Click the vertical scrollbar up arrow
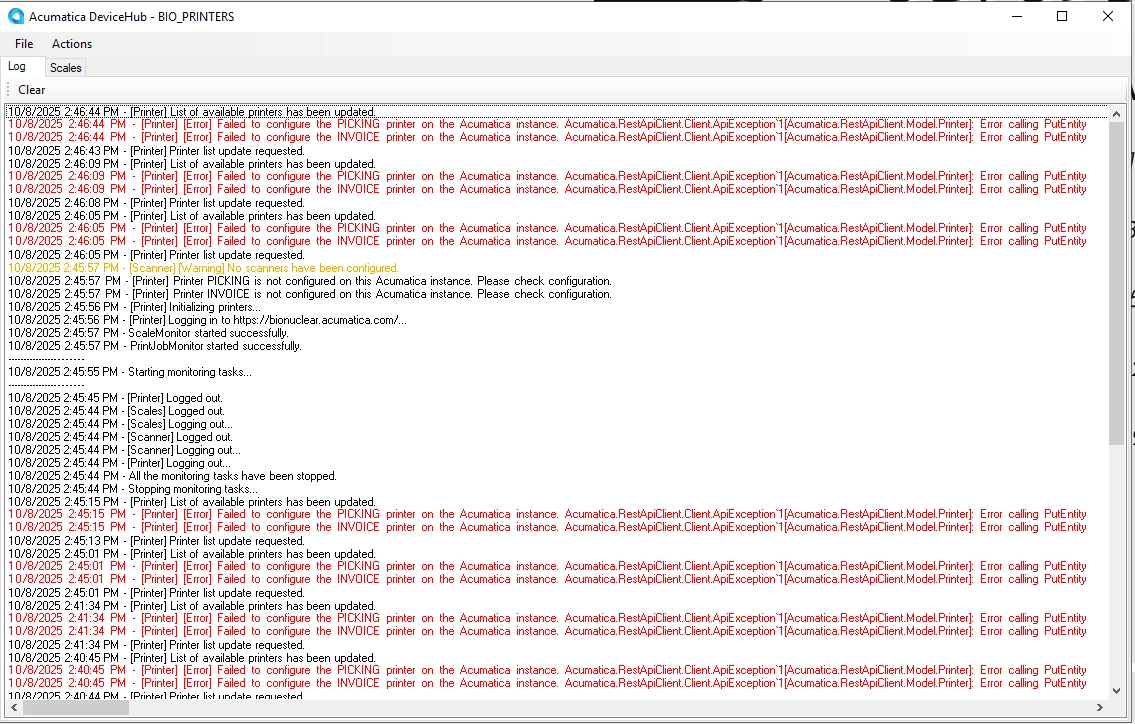Screen dimensions: 1135x724 [1116, 114]
